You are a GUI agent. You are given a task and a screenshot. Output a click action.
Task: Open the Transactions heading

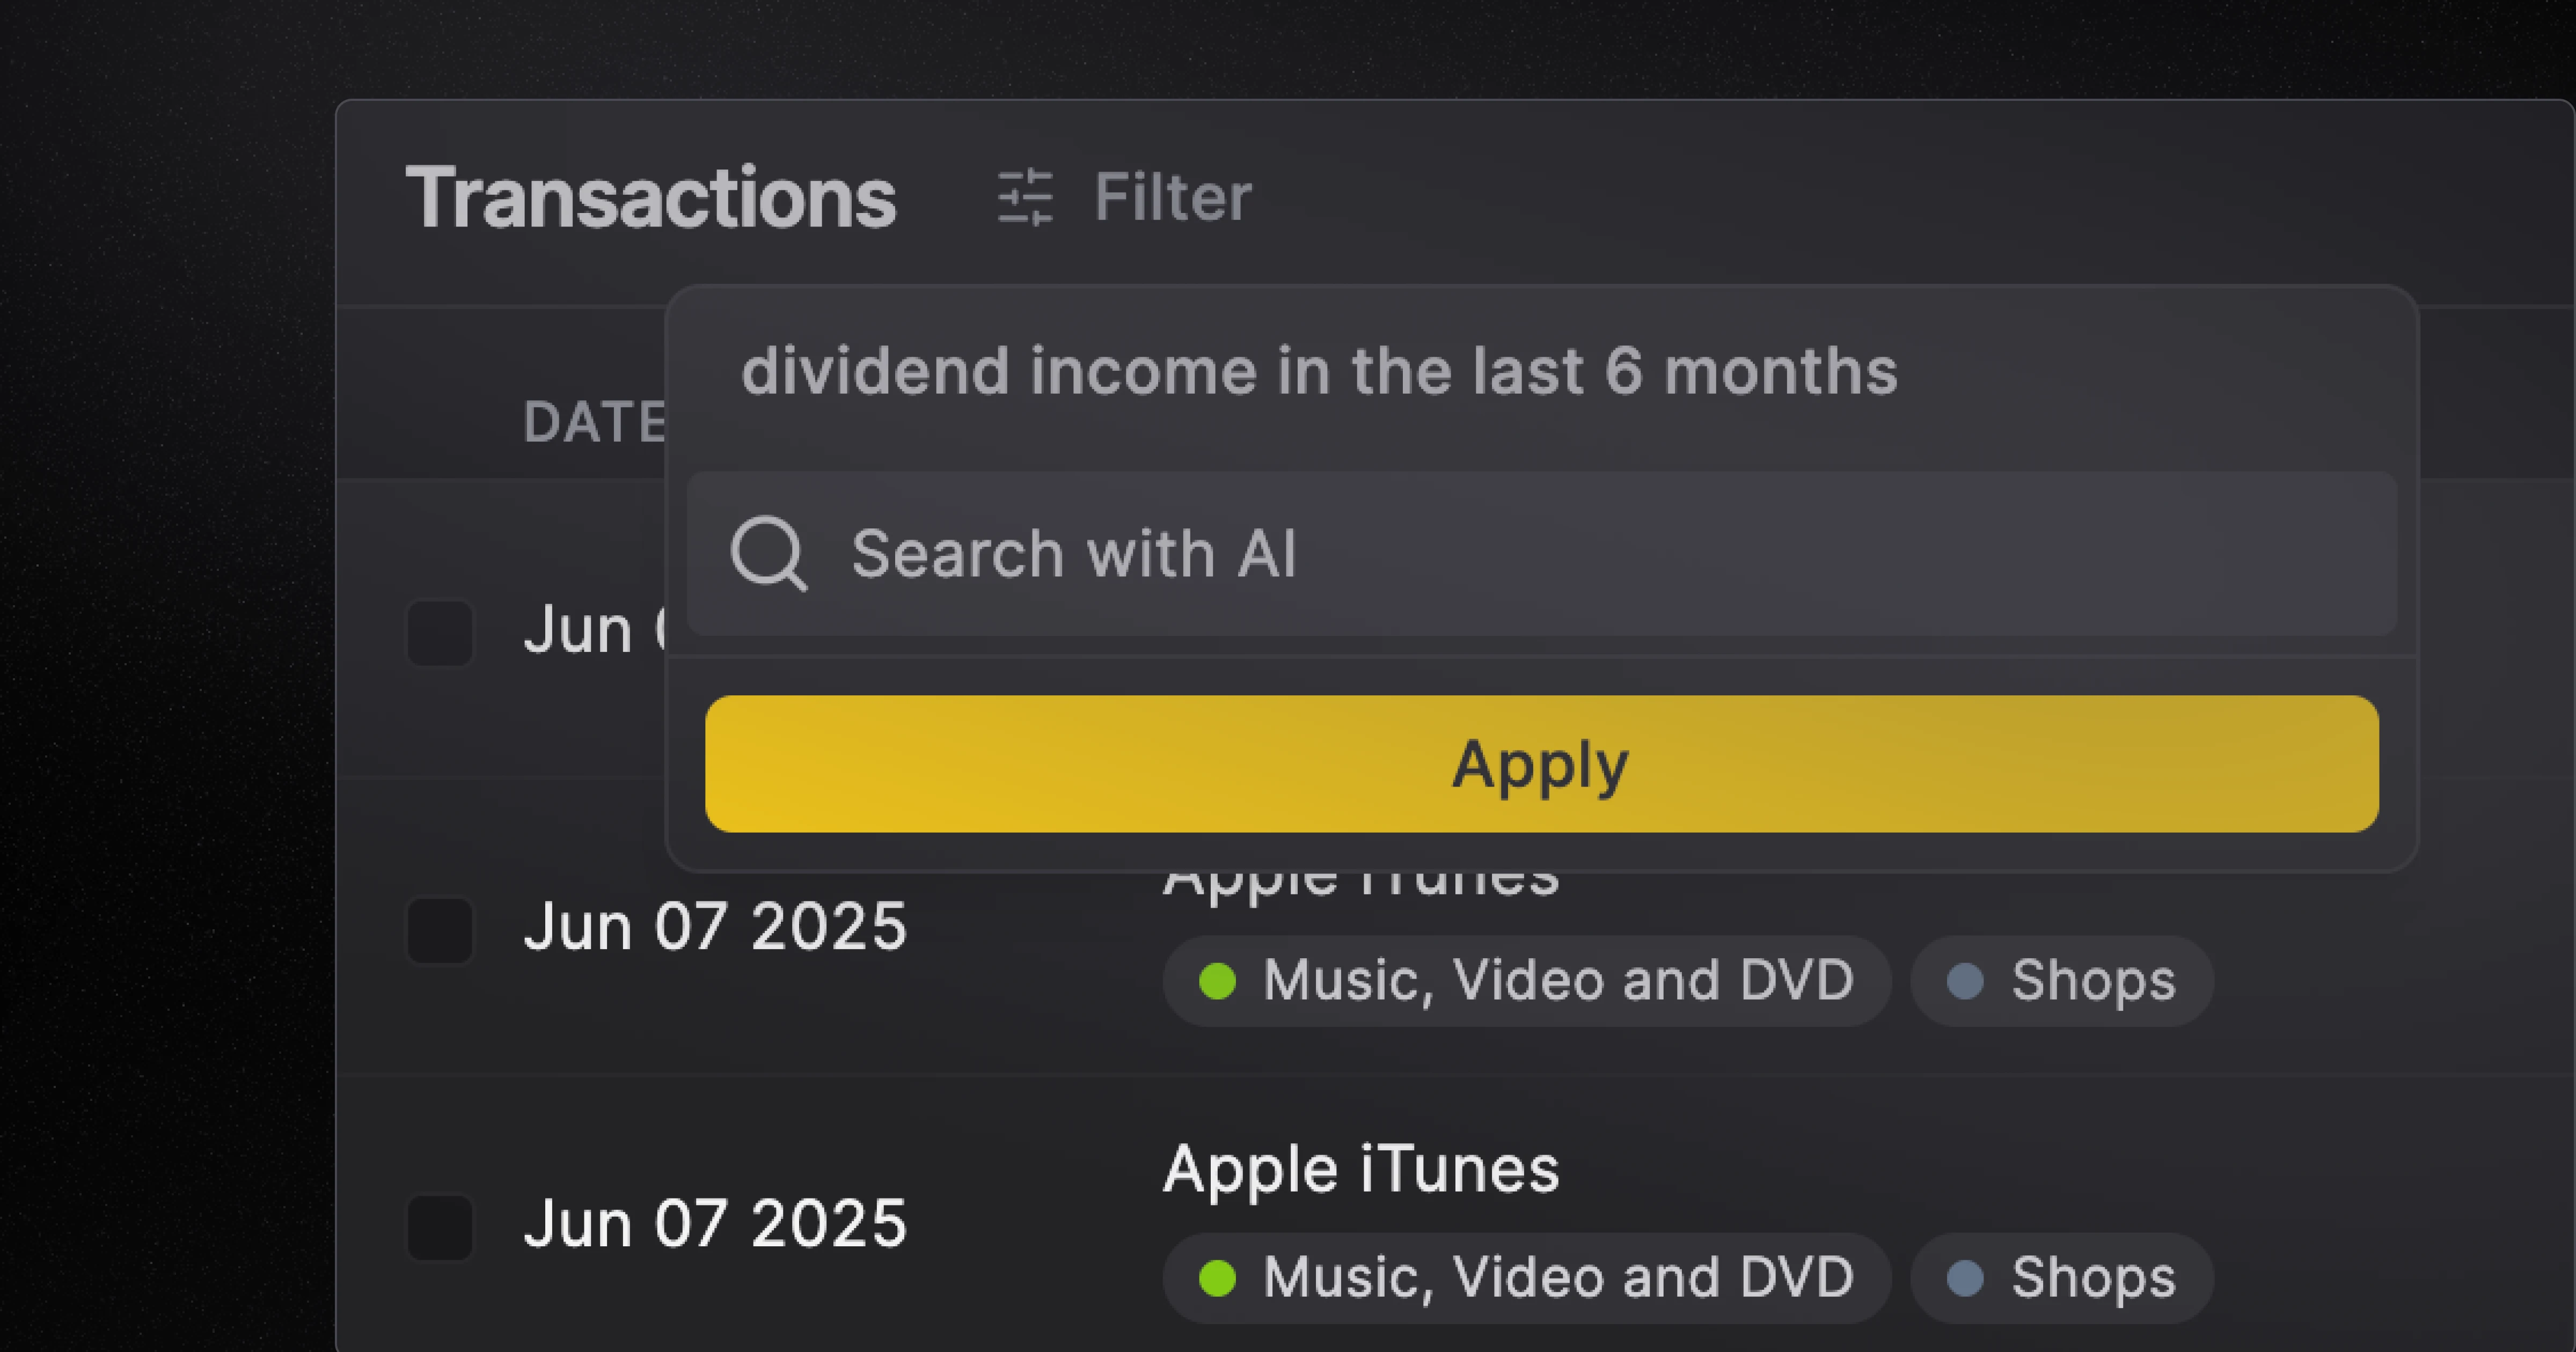coord(655,197)
